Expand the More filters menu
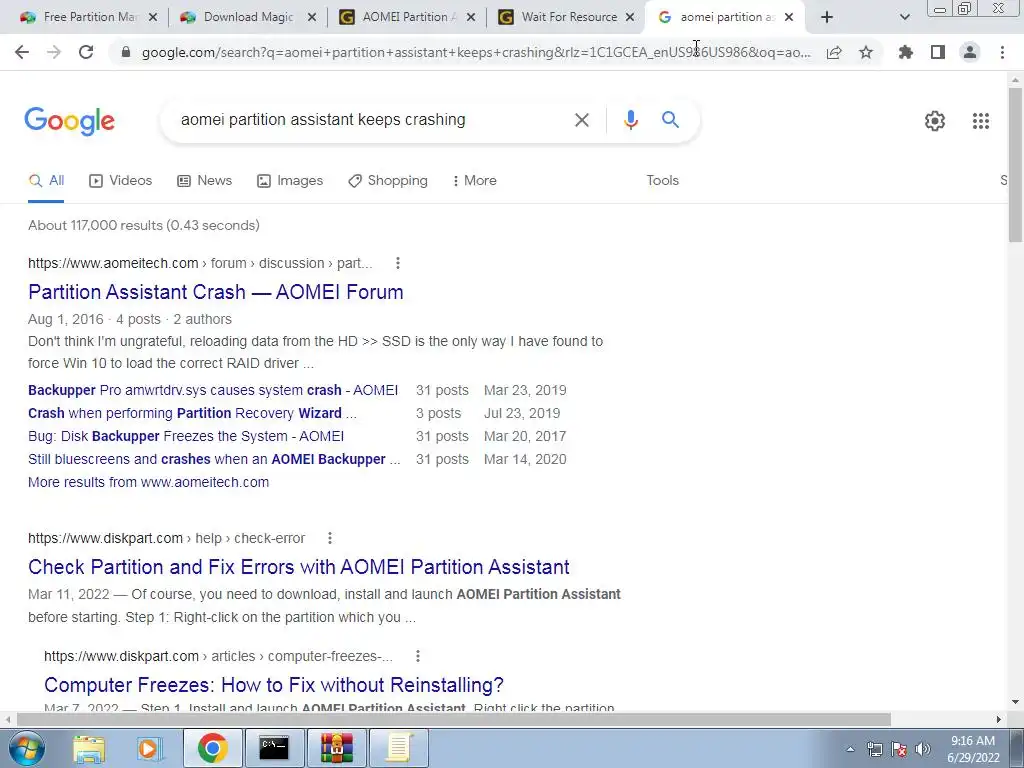The image size is (1024, 768). [474, 181]
